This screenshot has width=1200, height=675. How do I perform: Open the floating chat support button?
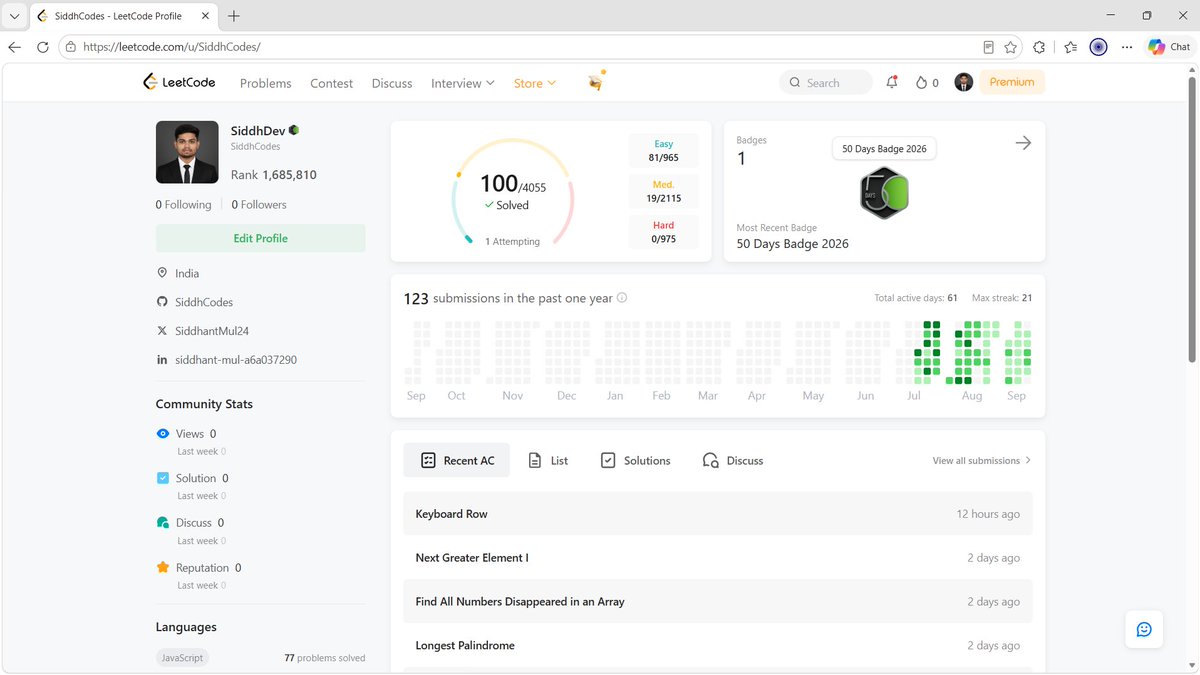pyautogui.click(x=1144, y=629)
